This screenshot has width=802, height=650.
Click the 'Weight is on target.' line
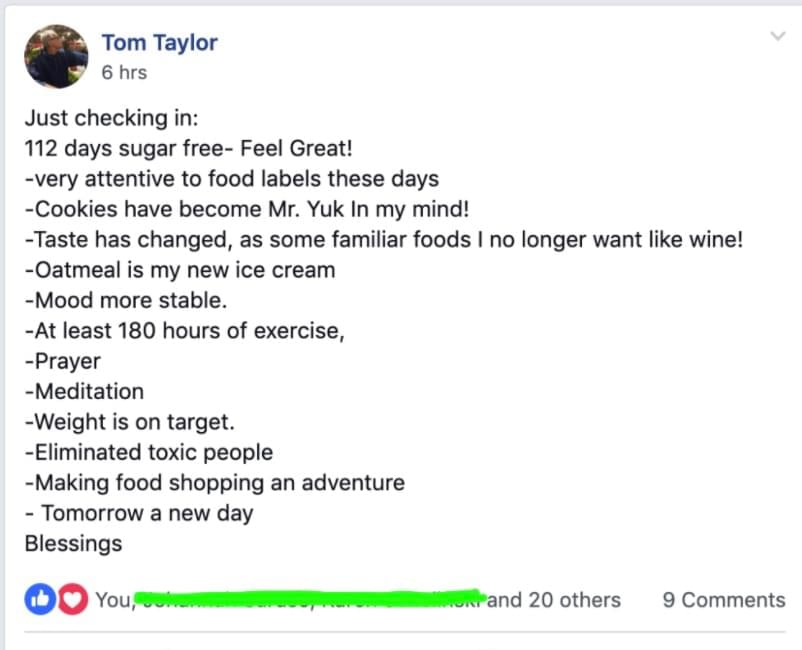(129, 422)
